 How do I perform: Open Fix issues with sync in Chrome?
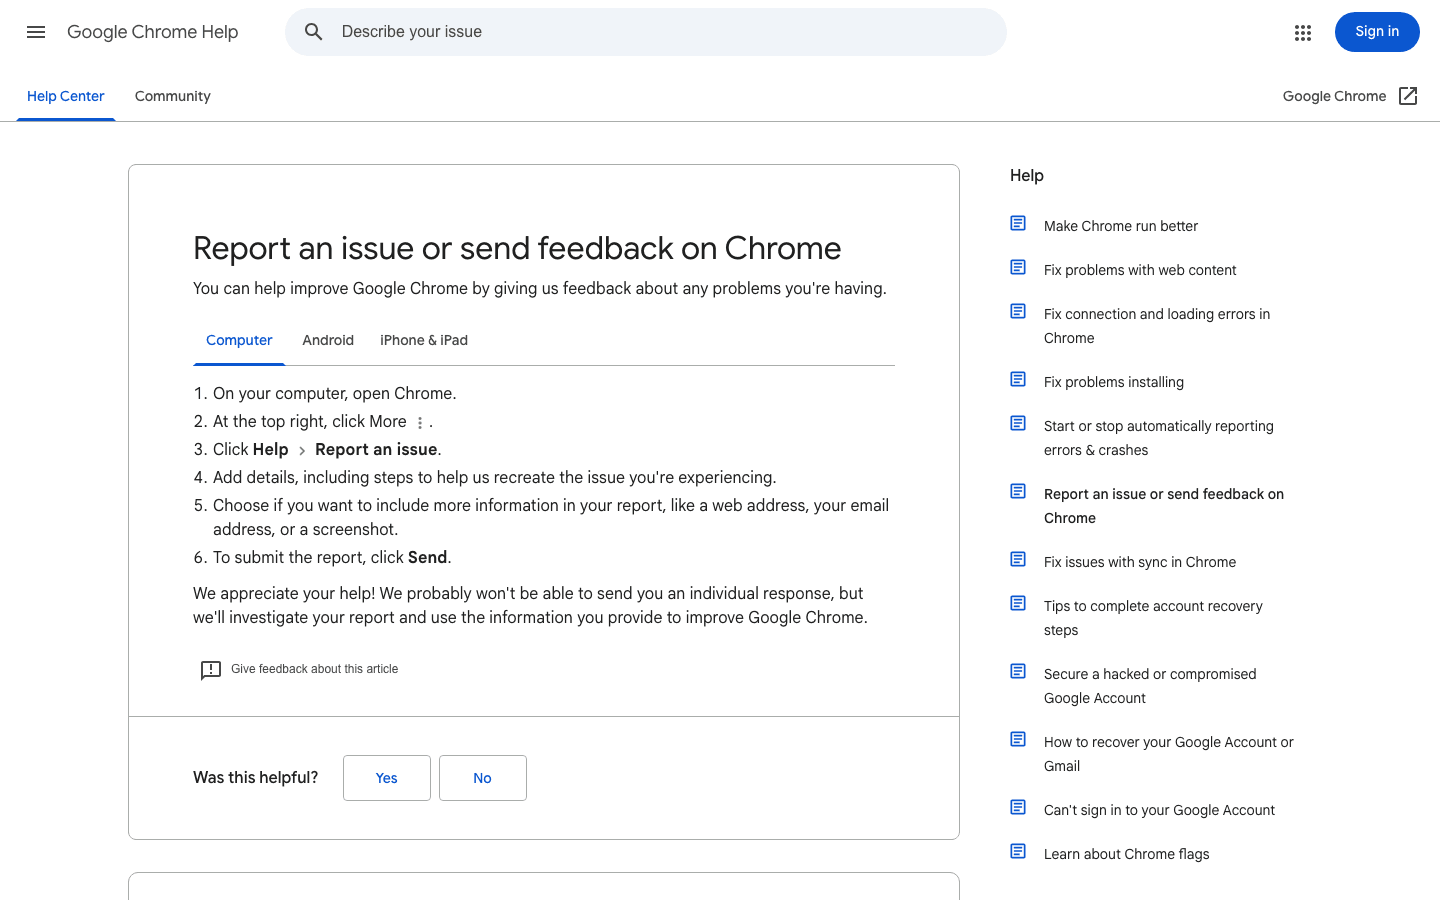1140,562
